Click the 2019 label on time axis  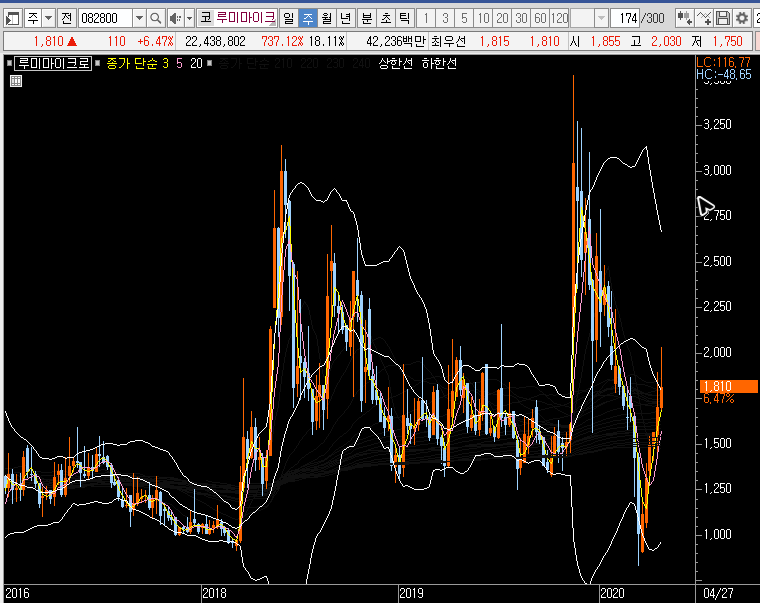pyautogui.click(x=411, y=593)
